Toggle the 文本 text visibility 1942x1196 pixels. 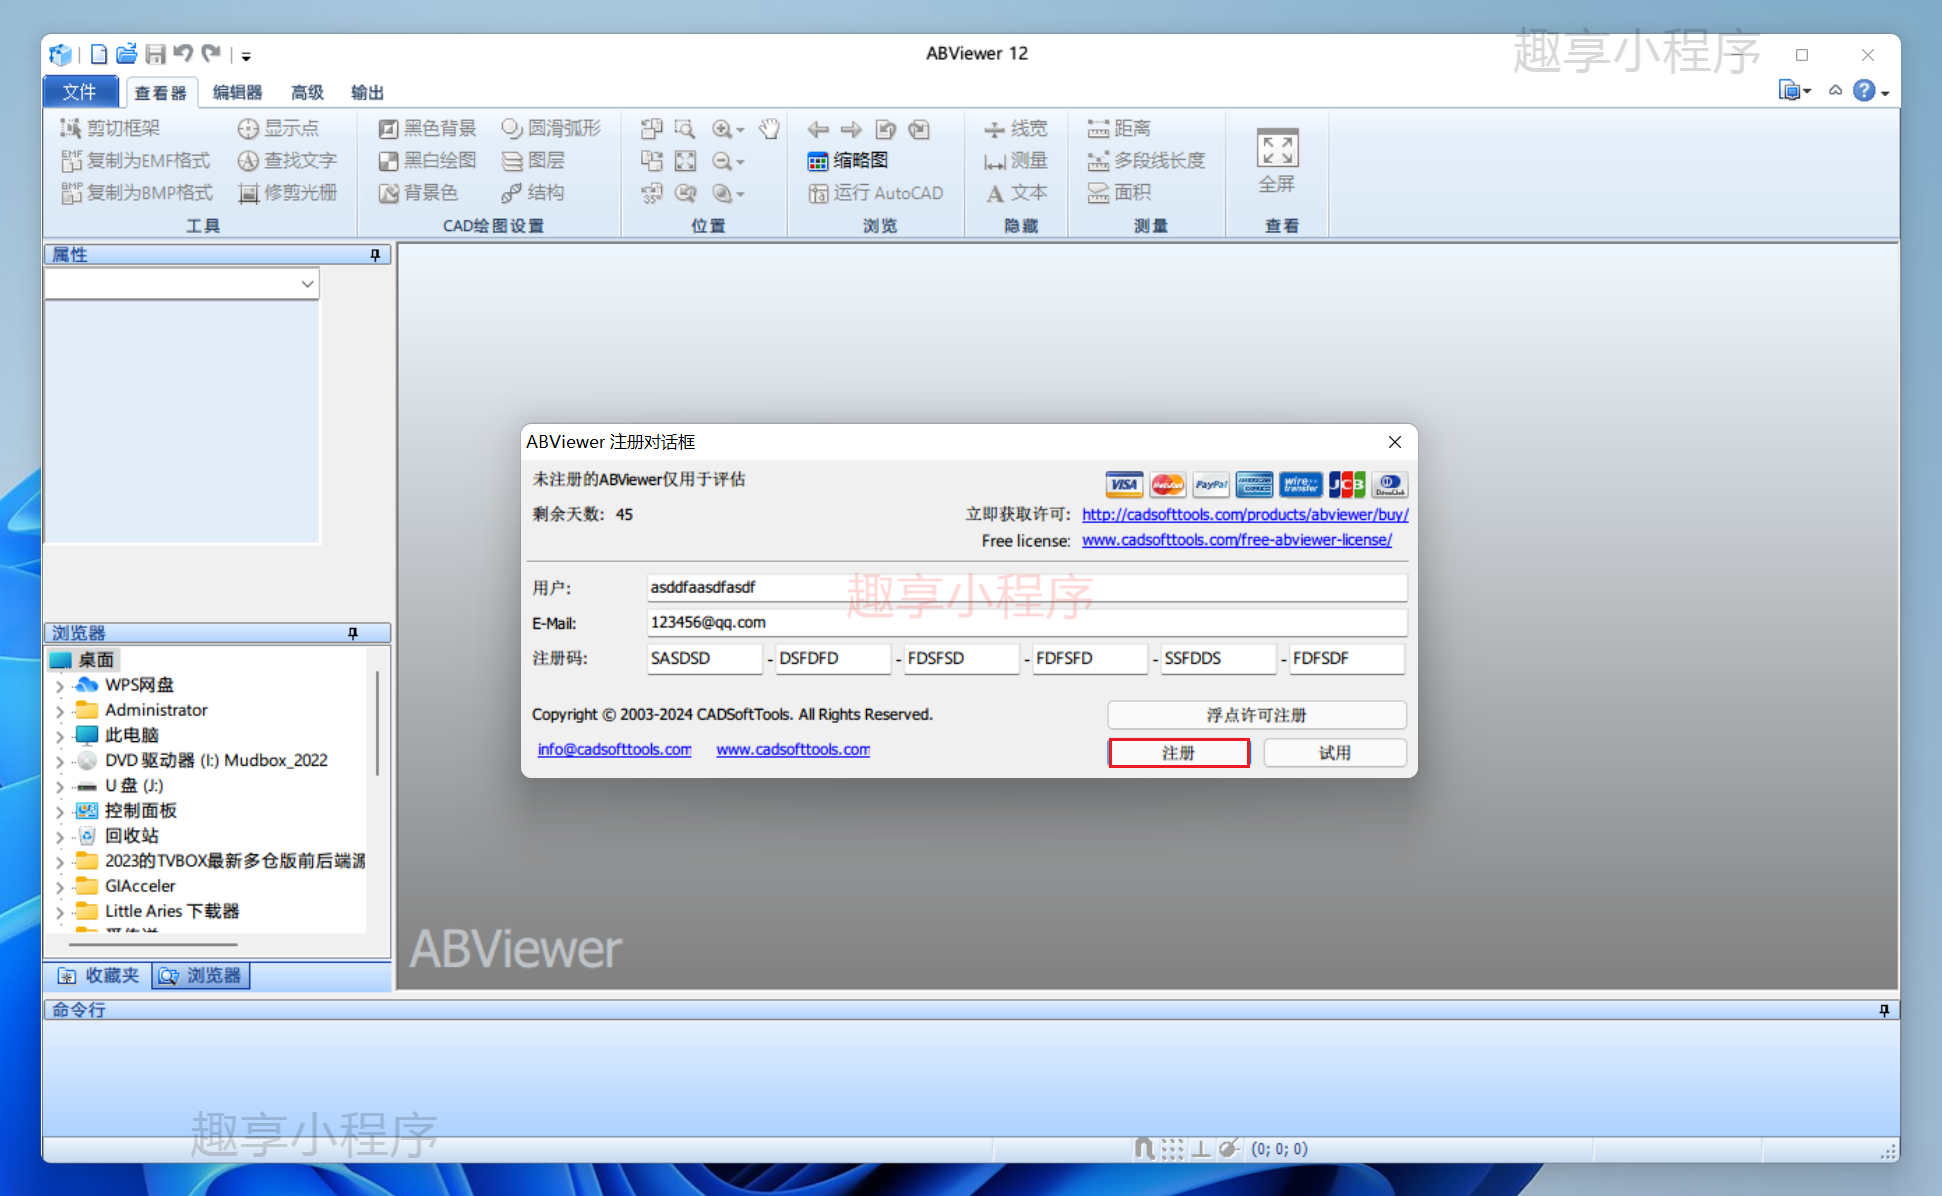pos(1016,192)
